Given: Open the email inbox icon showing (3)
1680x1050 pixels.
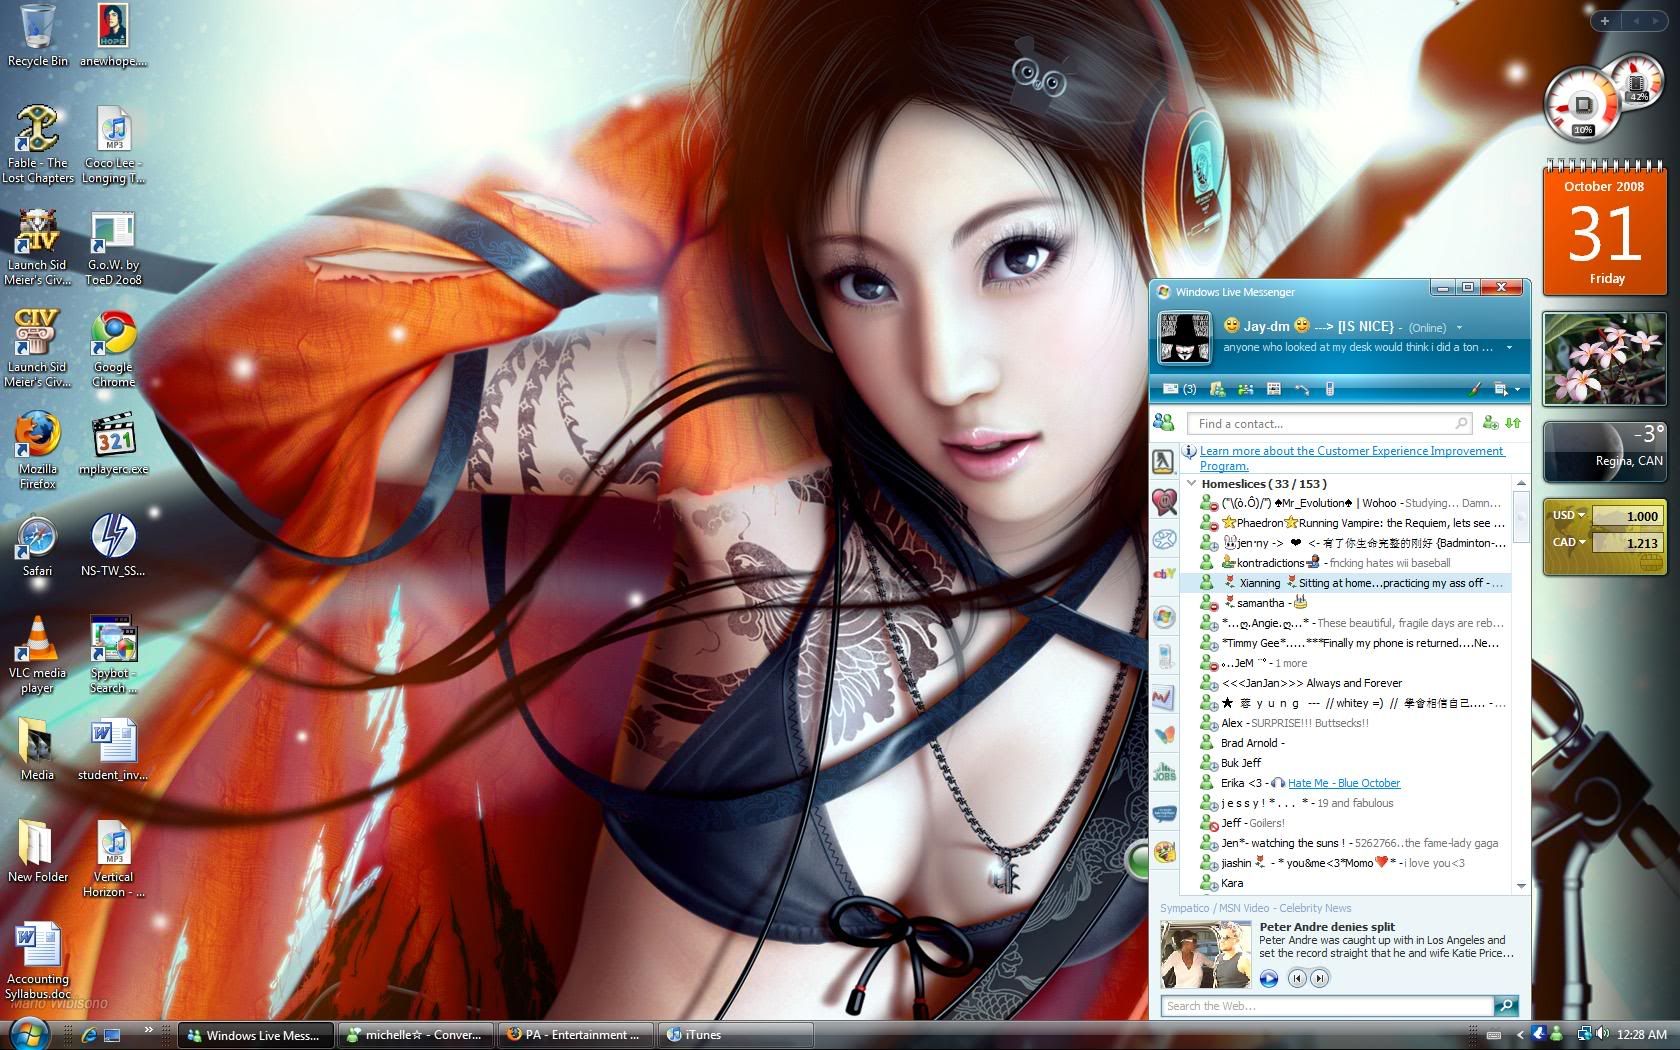Looking at the screenshot, I should [x=1179, y=389].
